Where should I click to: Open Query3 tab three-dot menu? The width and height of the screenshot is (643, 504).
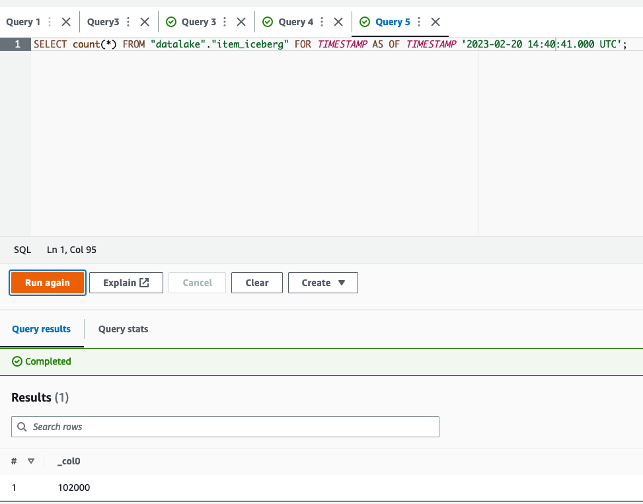pyautogui.click(x=128, y=22)
